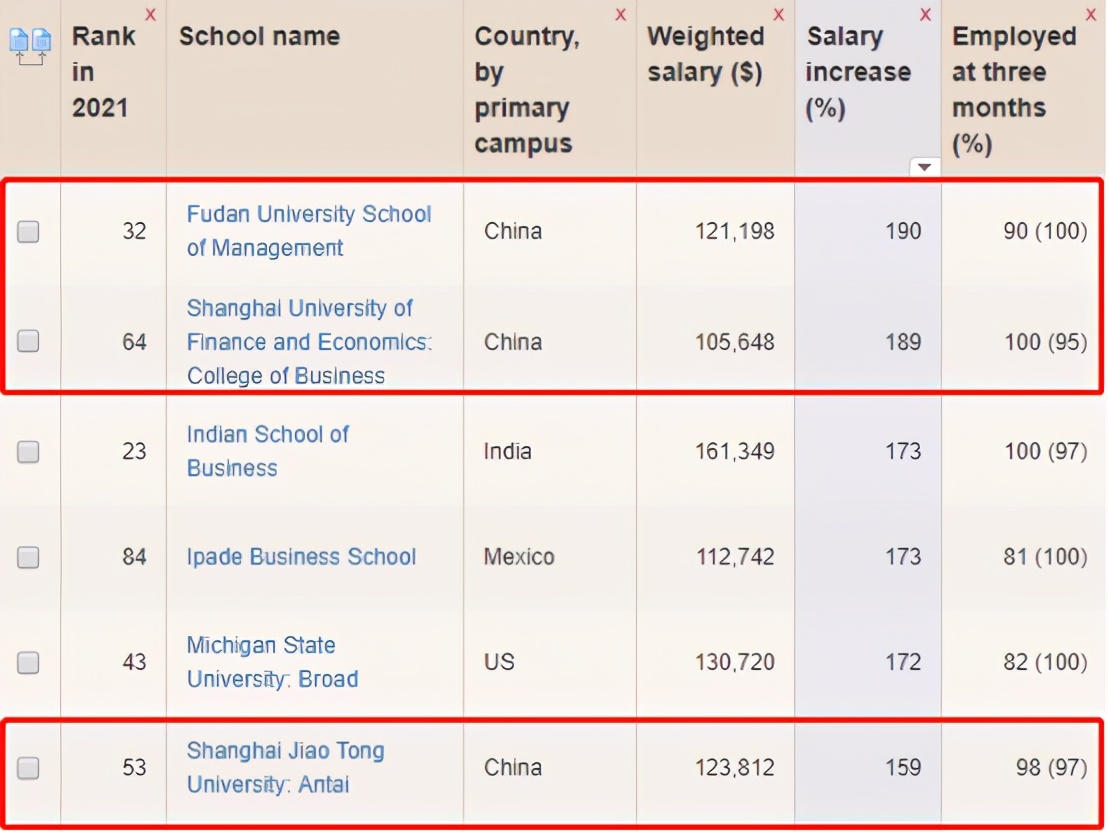Click the compare schools icon
This screenshot has width=1108, height=832.
(29, 46)
